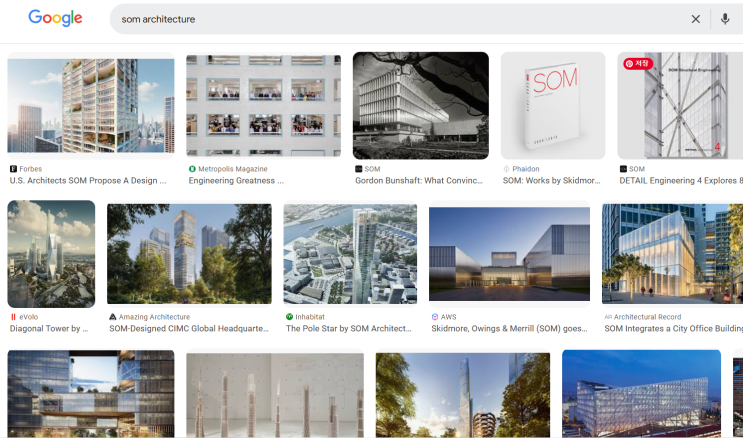Screen dimensions: 743x438
Task: Open the Architectural Record glowing office image
Action: pos(672,254)
